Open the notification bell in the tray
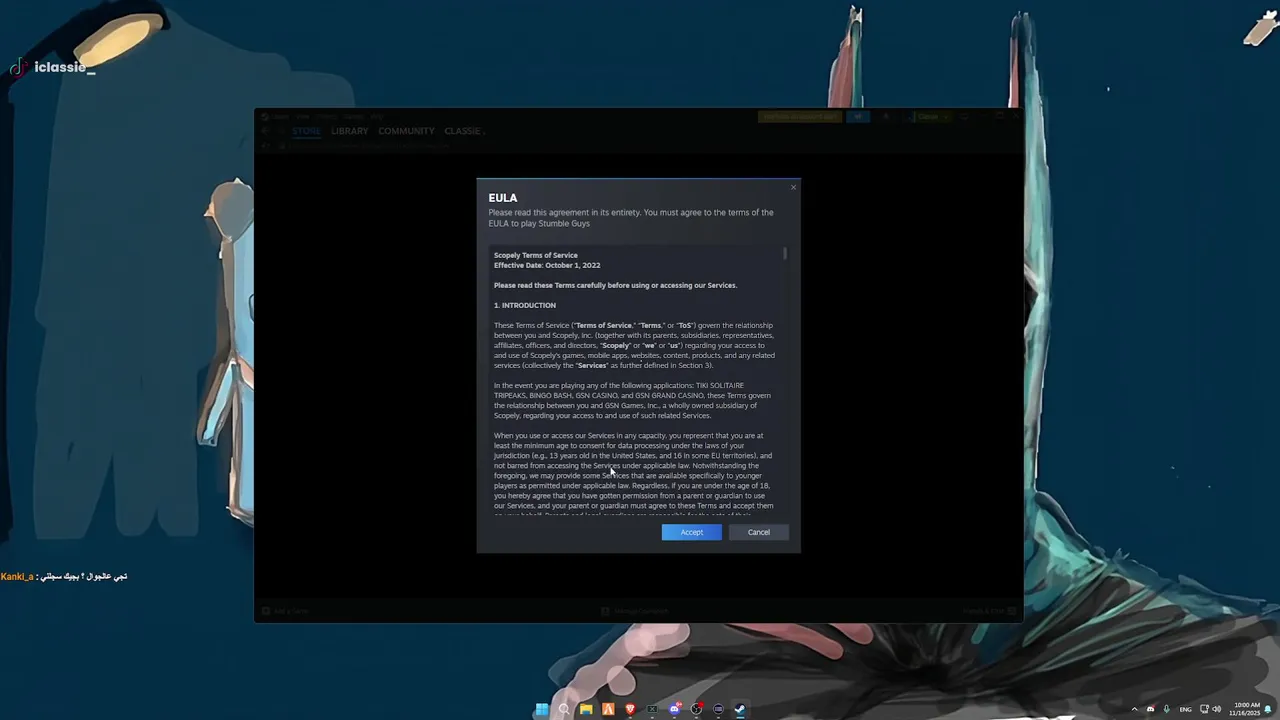Image resolution: width=1280 pixels, height=720 pixels. [x=1268, y=709]
